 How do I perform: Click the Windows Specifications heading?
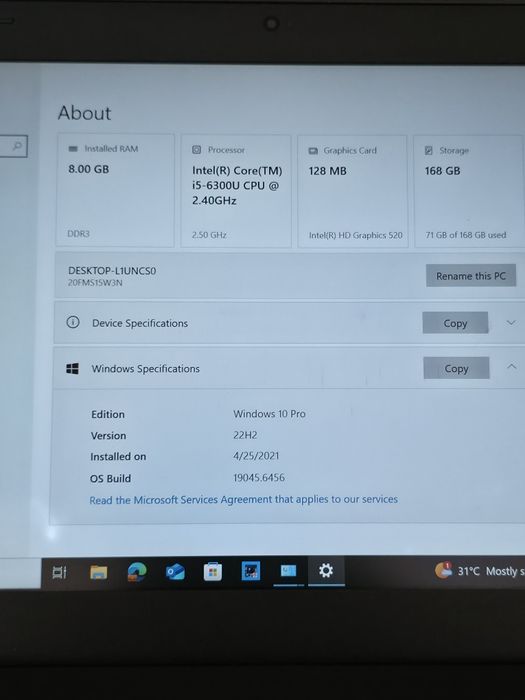coord(146,369)
